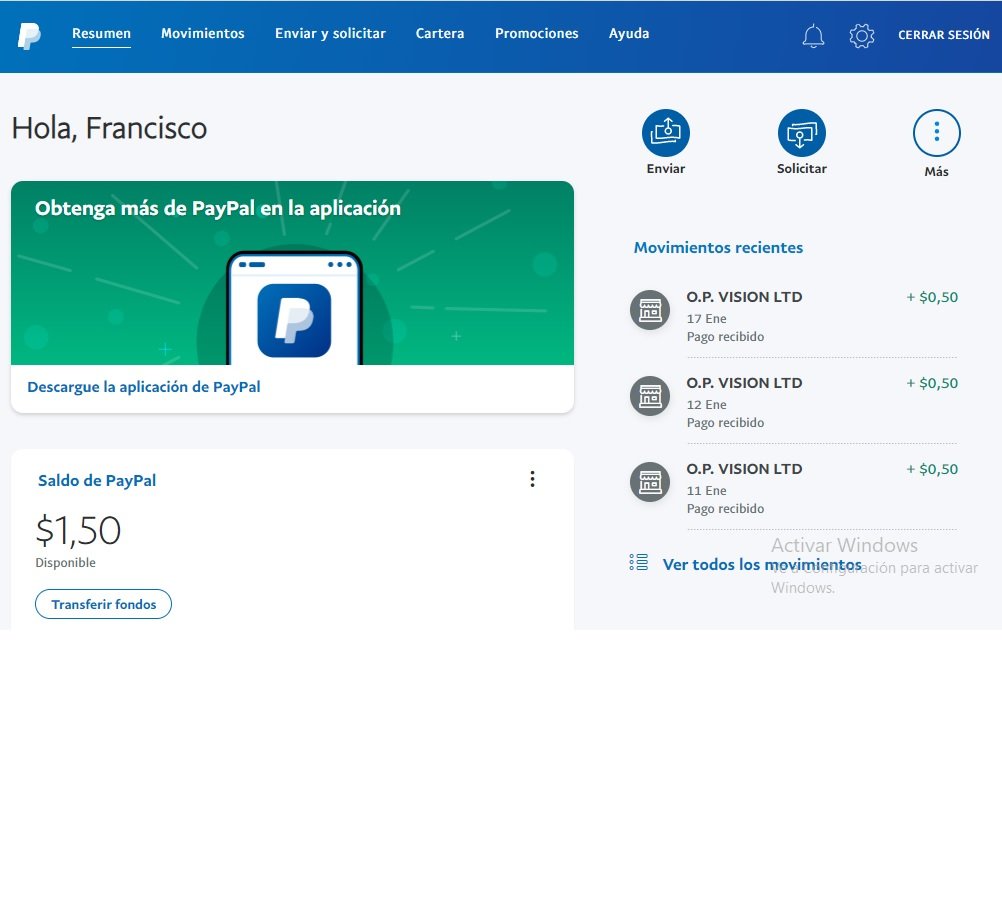Screen dimensions: 1002x922
Task: Click the PayPal app icon on phone illustration
Action: 294,320
